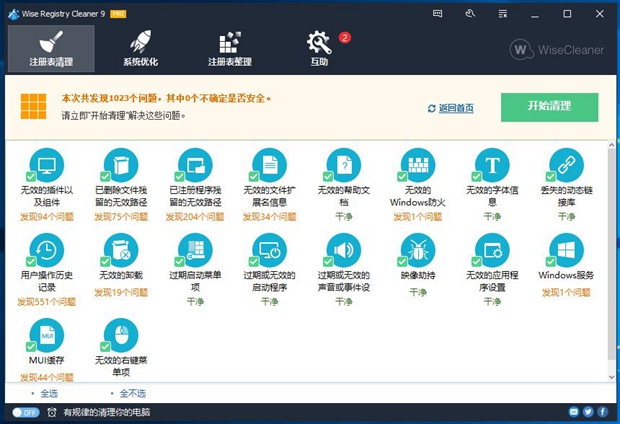
Task: Open the 无效的文件扩展名信息 document icon
Action: point(270,165)
